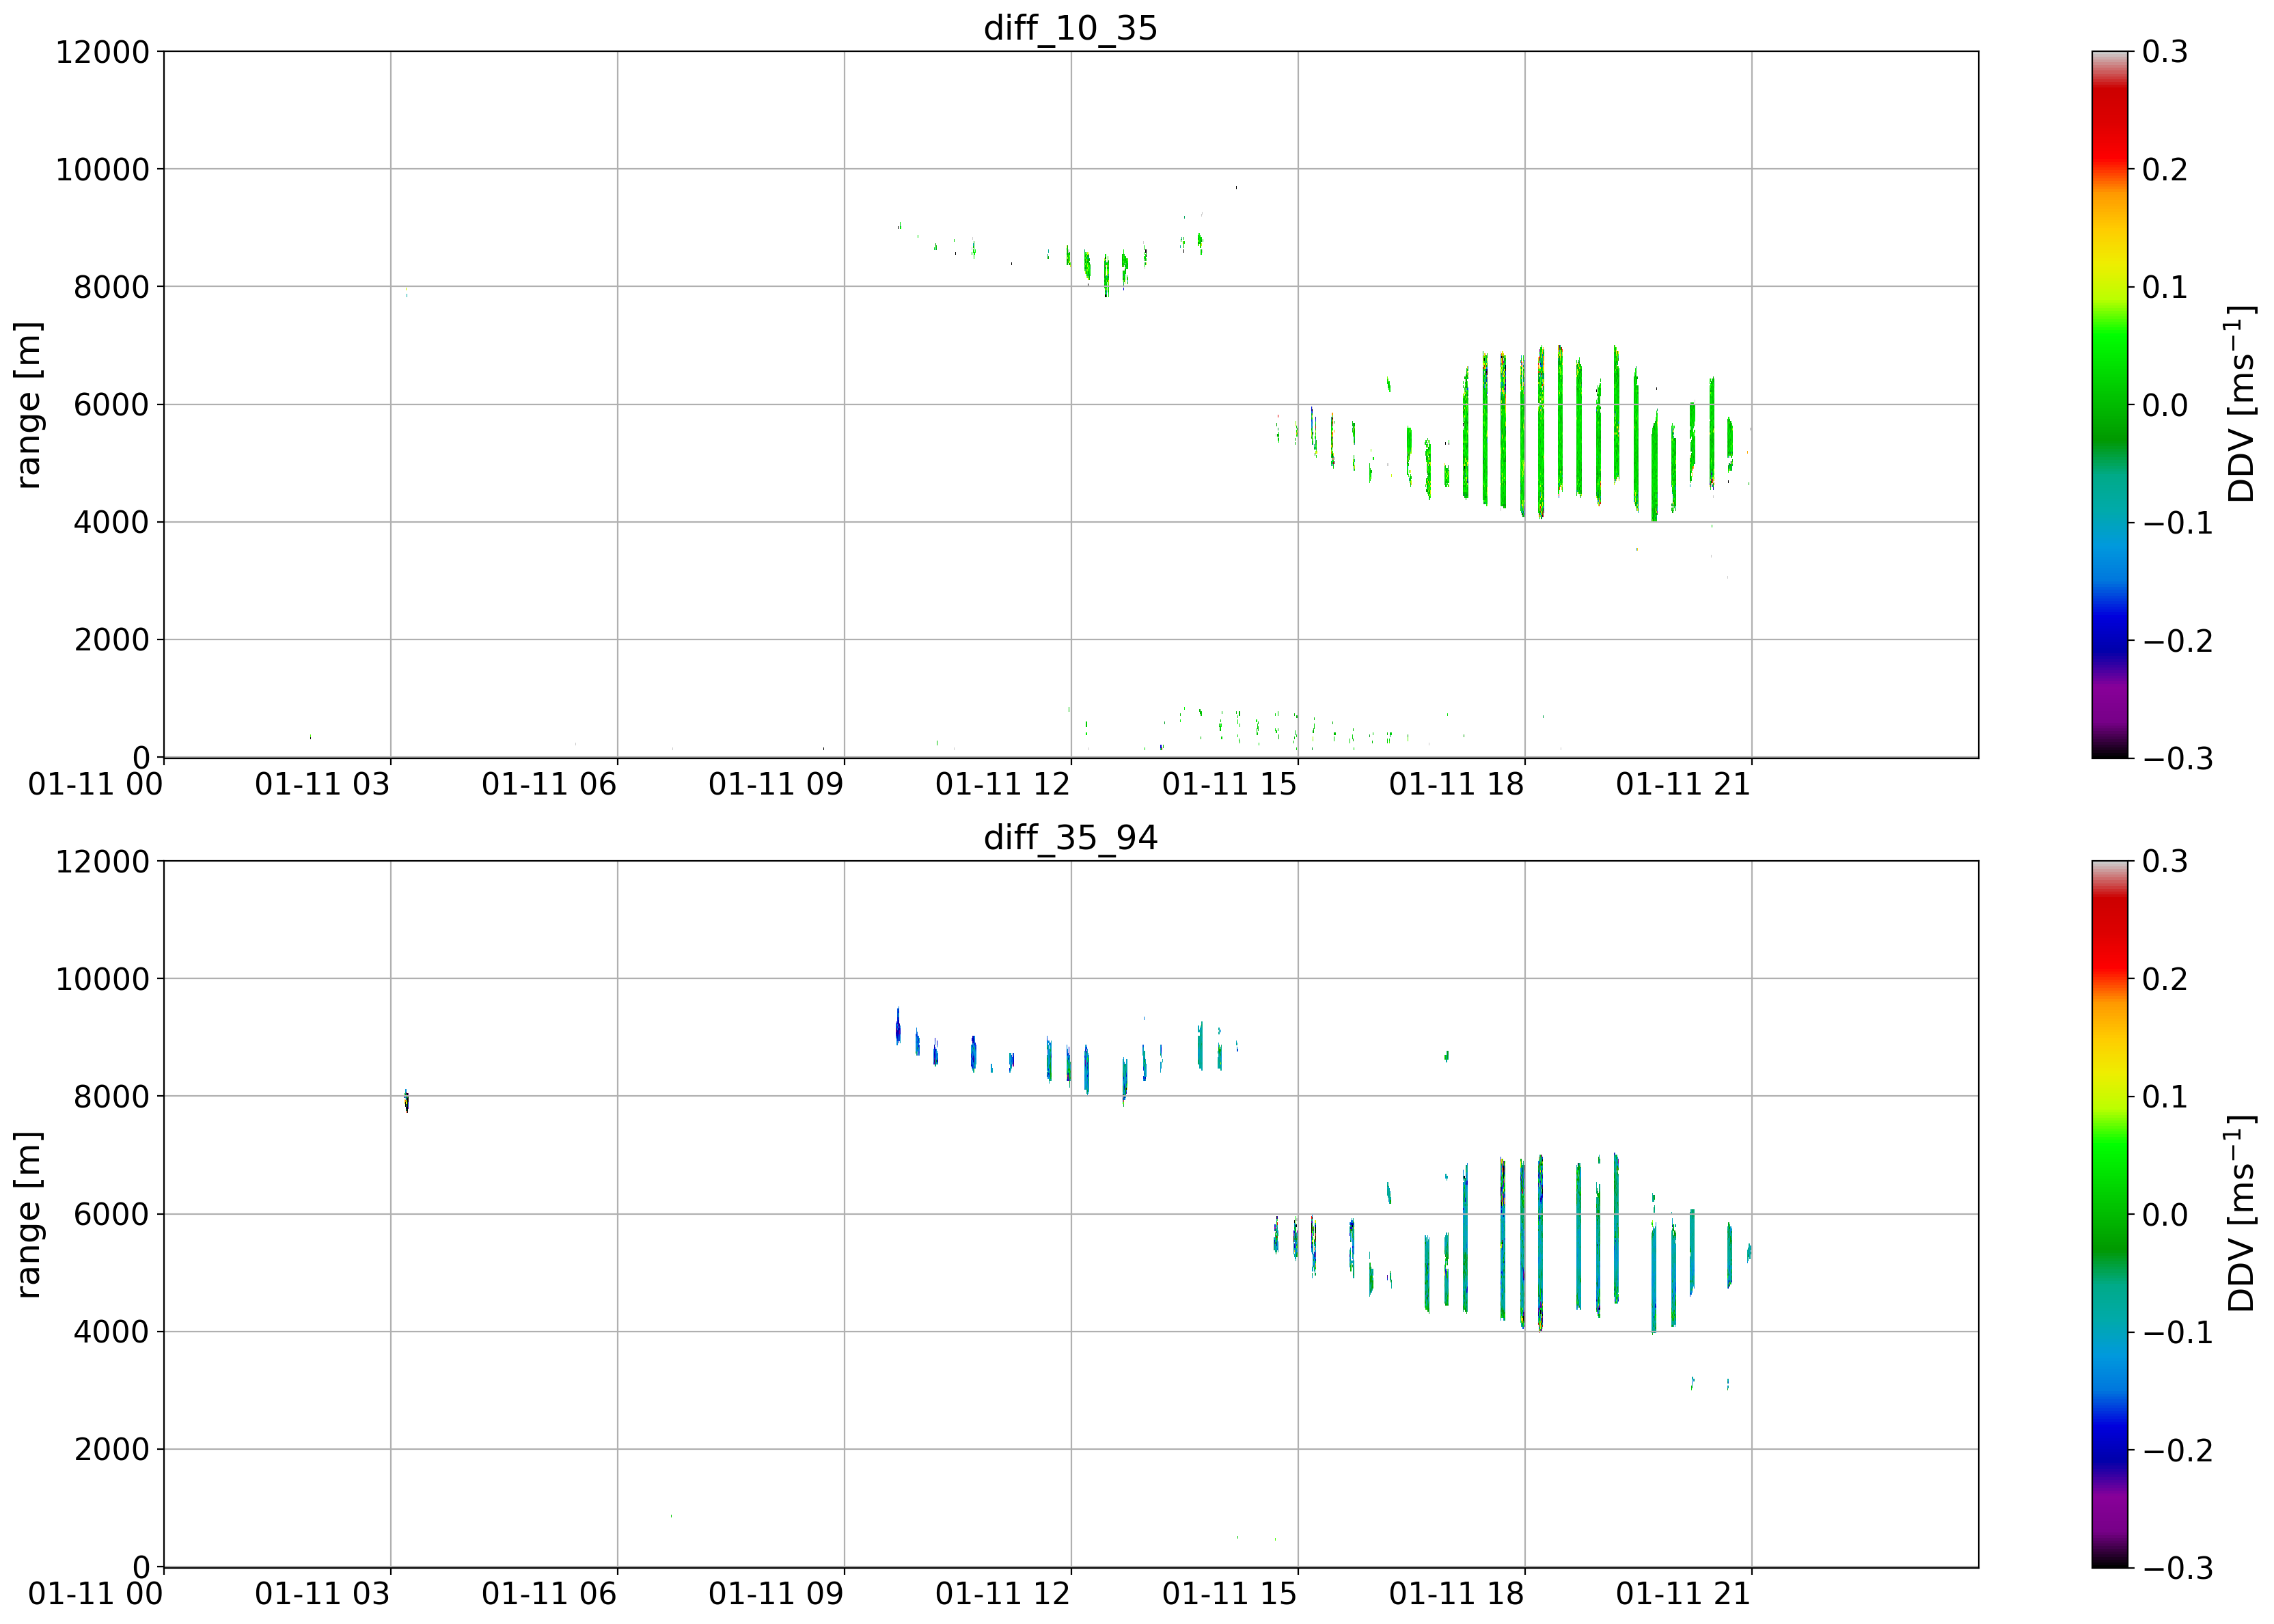Click the −0.2 tick on diff_35_94 colorbar

point(2177,1450)
